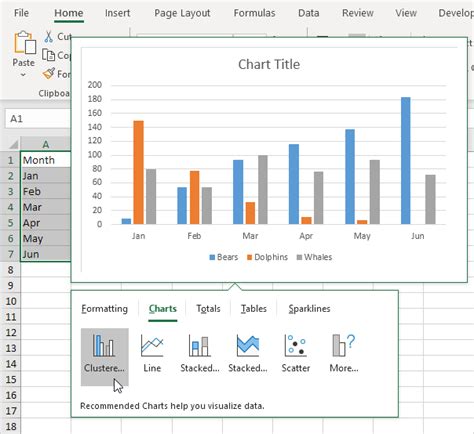Switch to the Home ribbon tab
This screenshot has height=434, width=474.
point(69,13)
